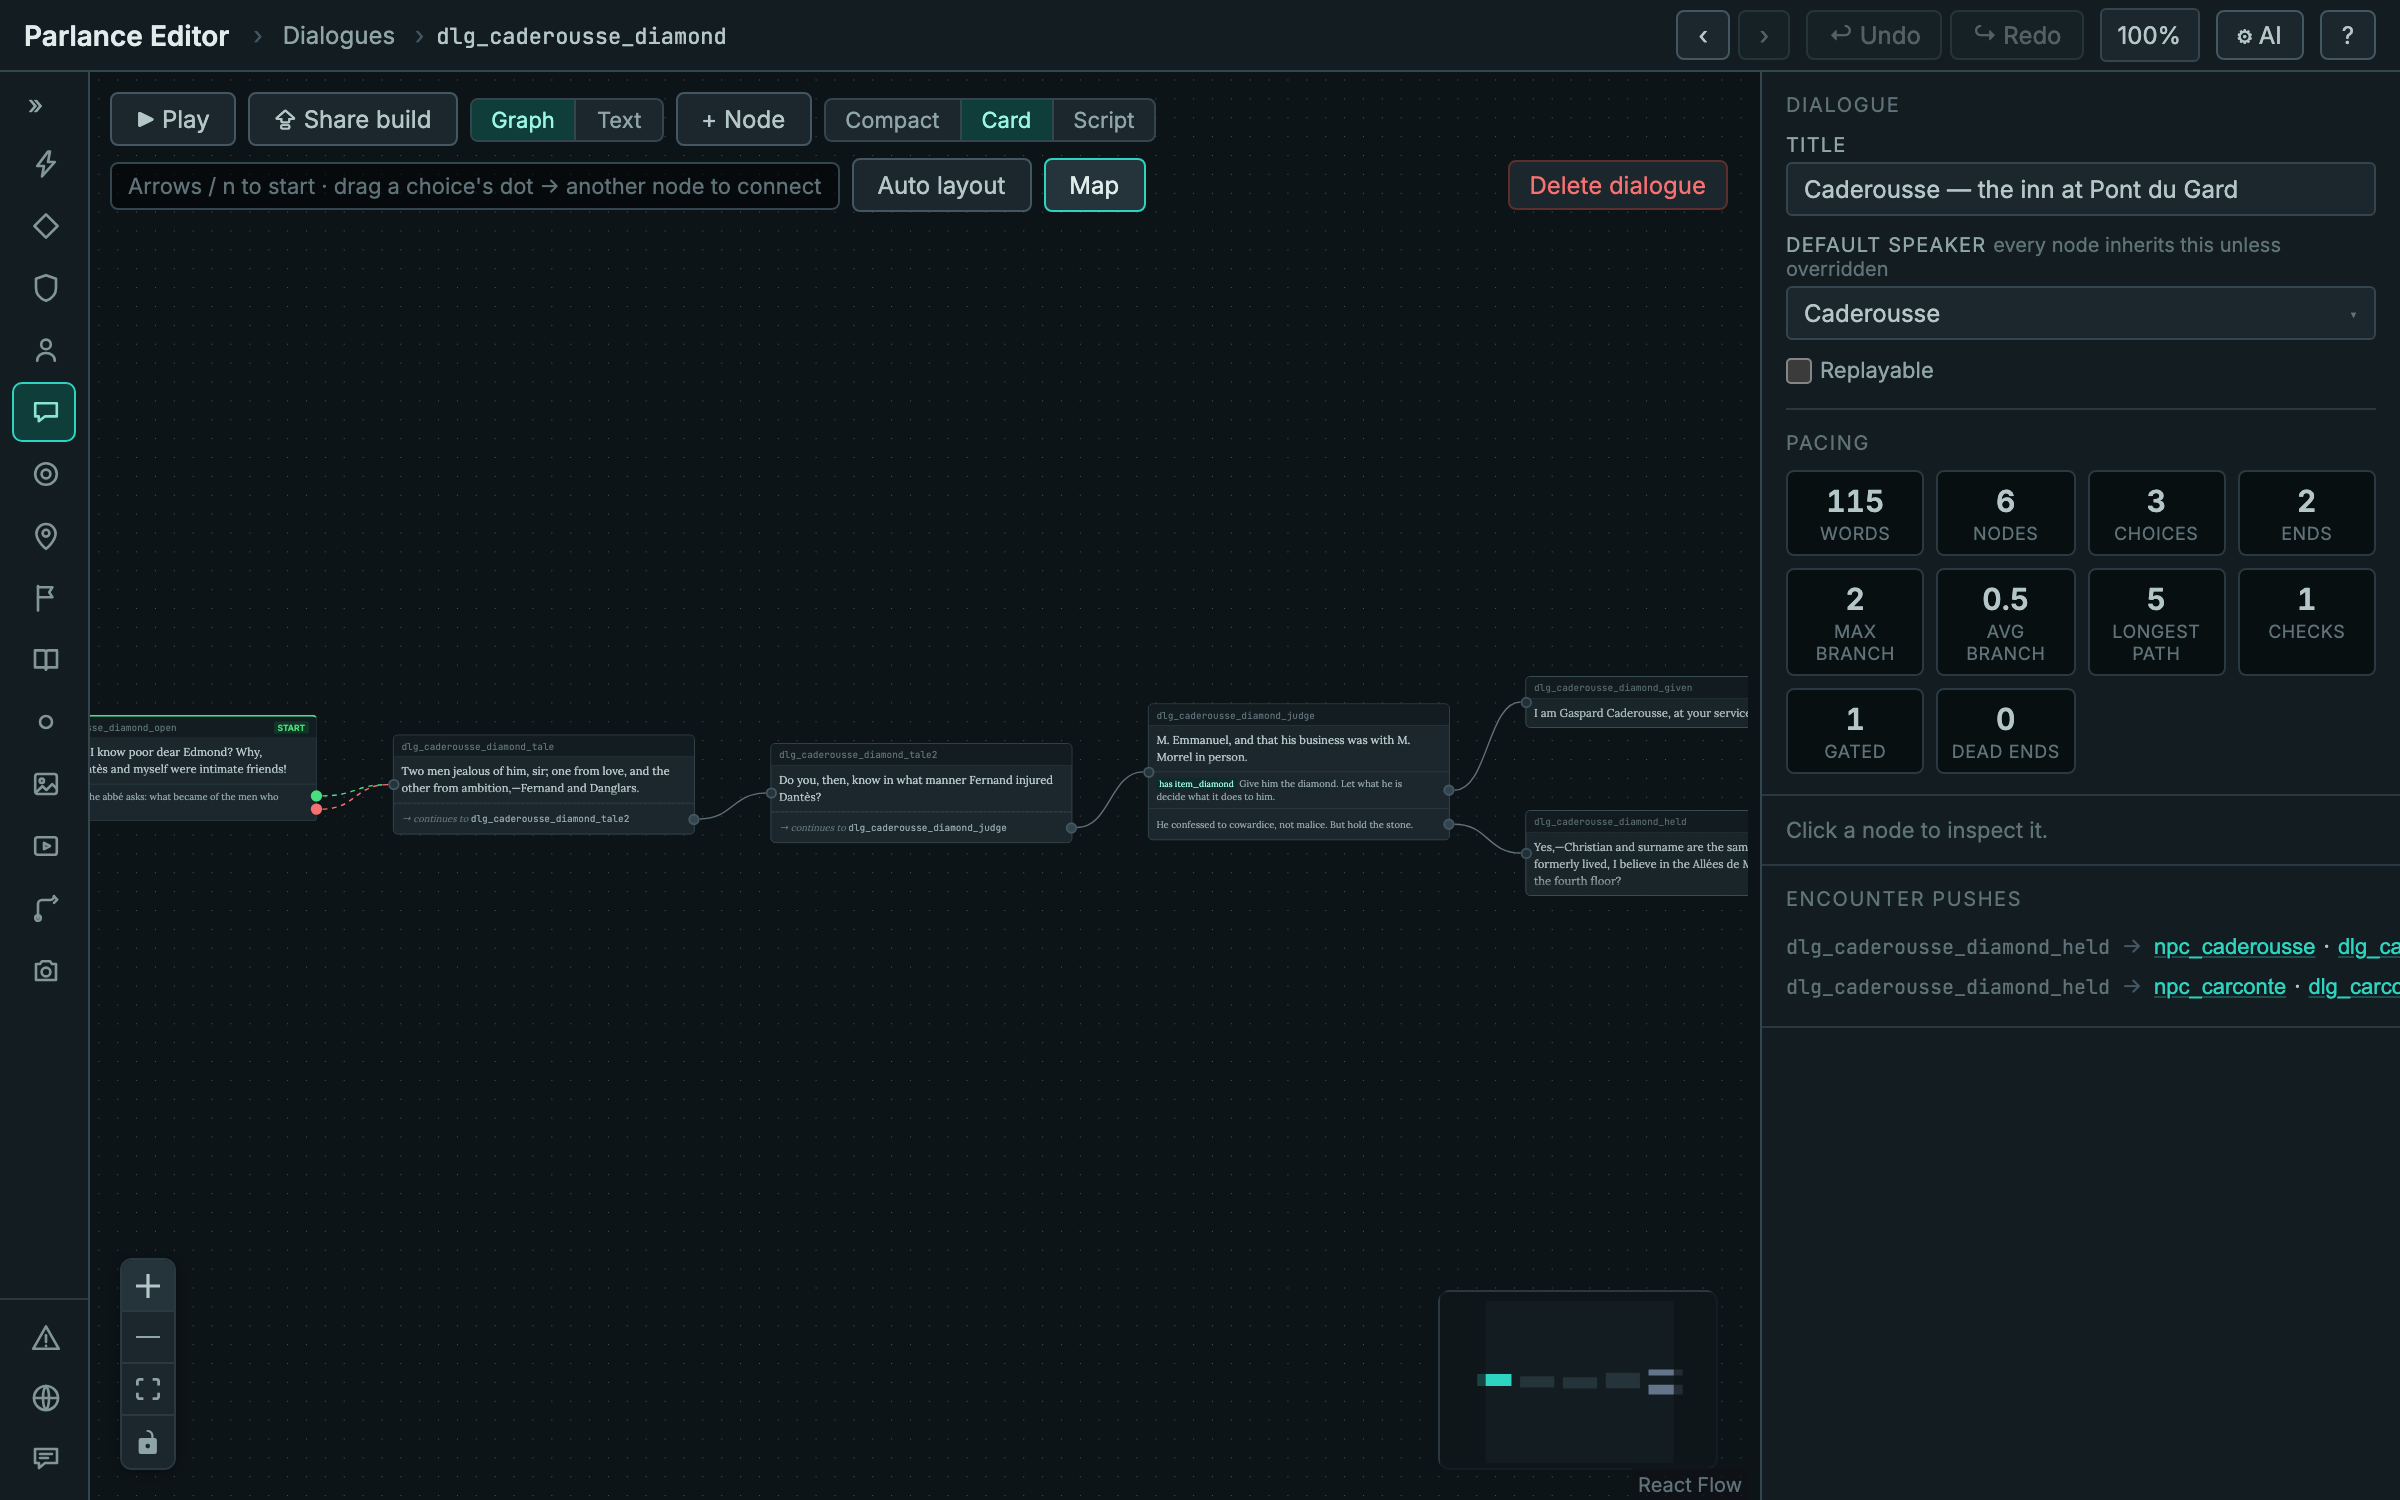Click the Share build button

[353, 120]
